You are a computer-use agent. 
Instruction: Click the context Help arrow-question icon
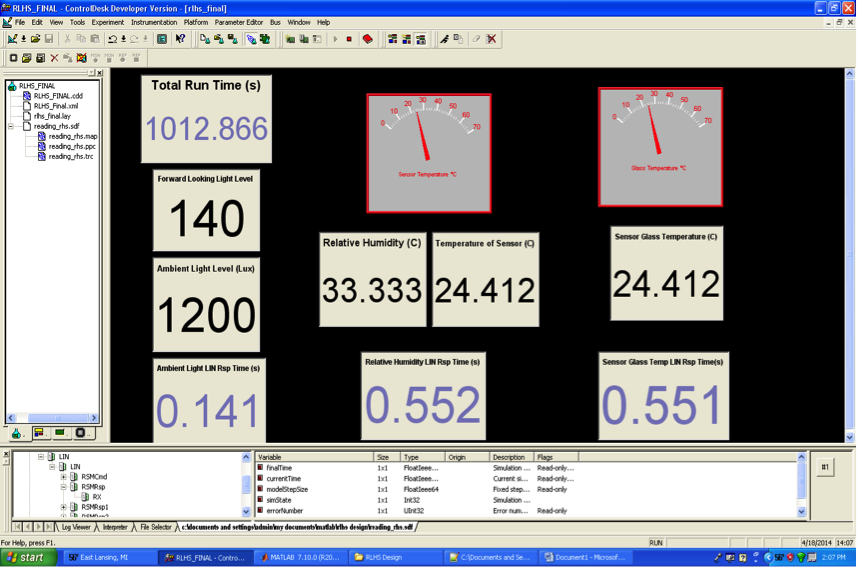point(180,39)
